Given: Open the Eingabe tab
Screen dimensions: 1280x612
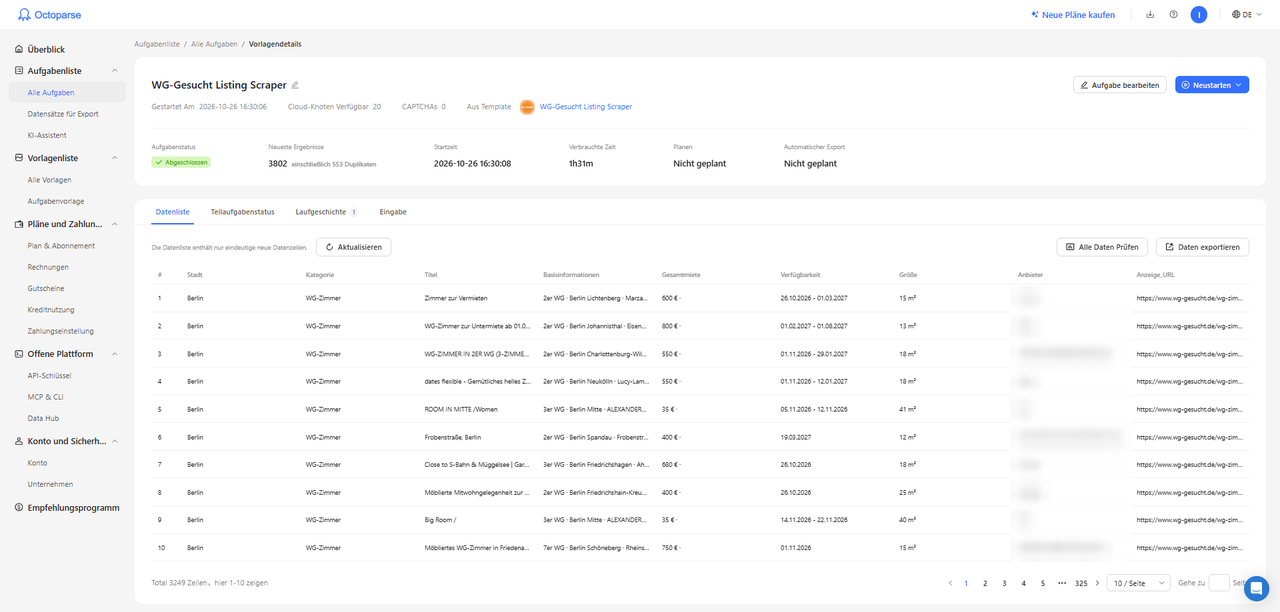Looking at the screenshot, I should [393, 212].
